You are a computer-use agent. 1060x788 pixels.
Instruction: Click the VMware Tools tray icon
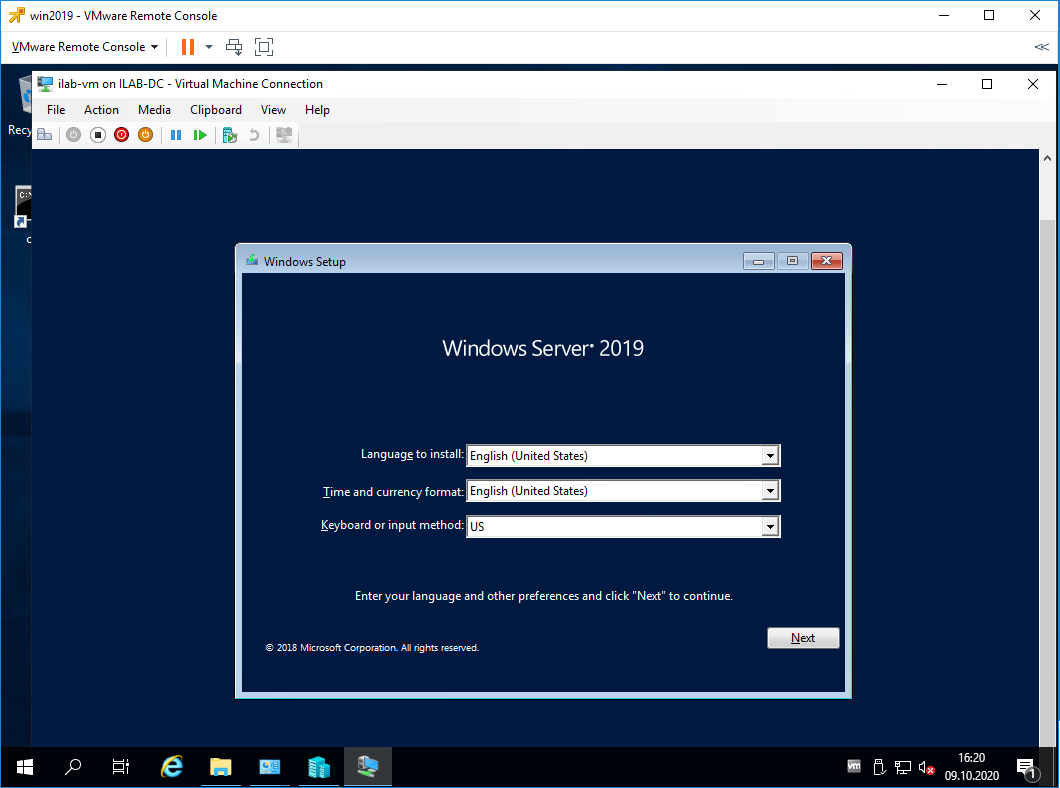[854, 767]
